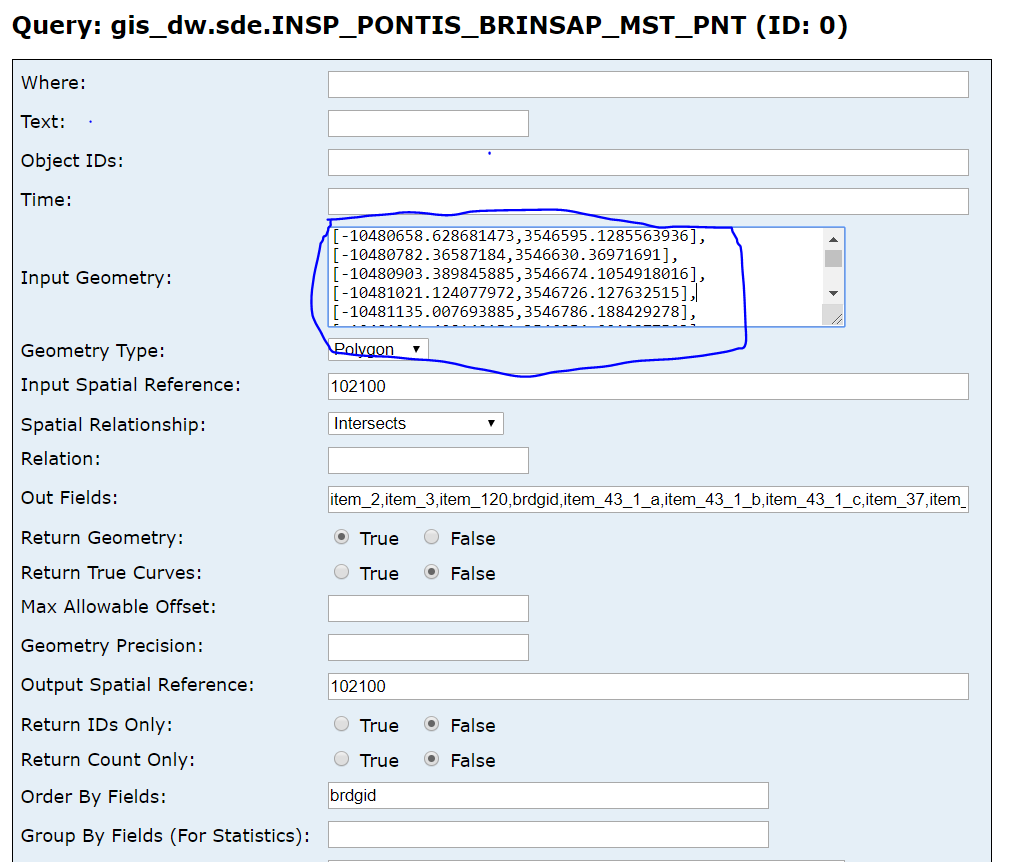
Task: Select False for Return Count Only
Action: click(431, 759)
